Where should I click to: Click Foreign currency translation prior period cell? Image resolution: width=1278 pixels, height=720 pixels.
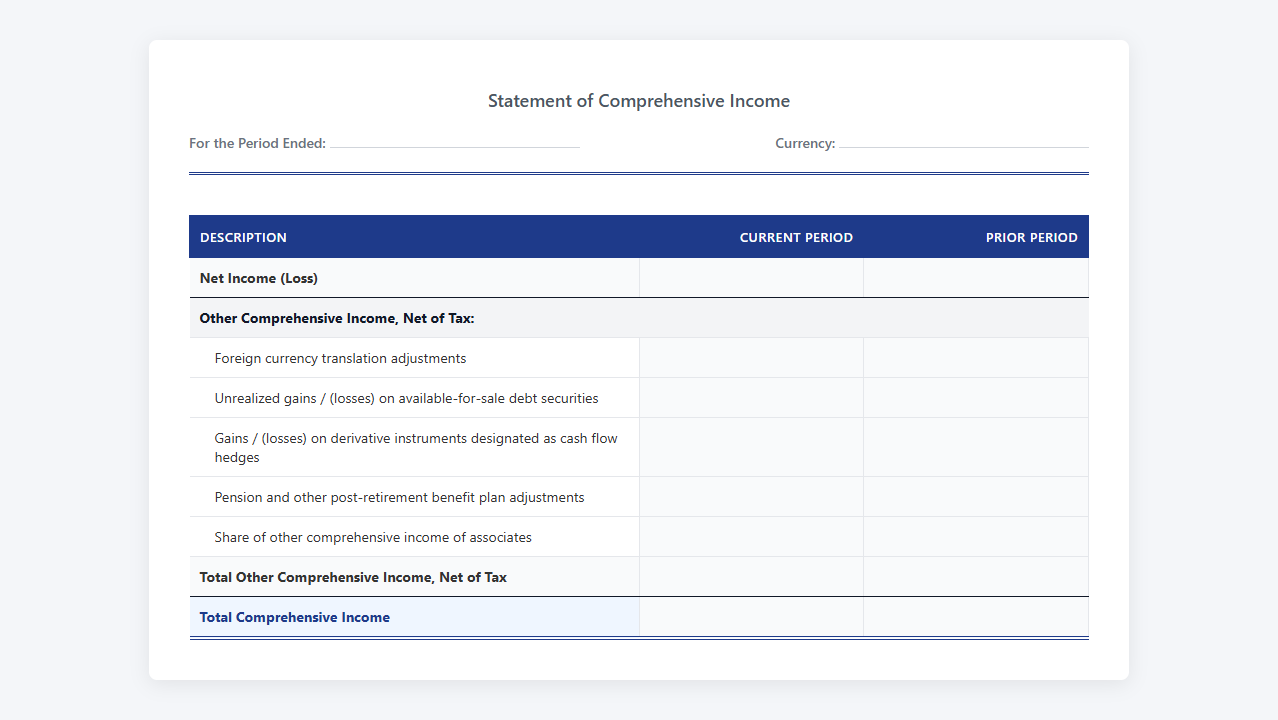976,358
